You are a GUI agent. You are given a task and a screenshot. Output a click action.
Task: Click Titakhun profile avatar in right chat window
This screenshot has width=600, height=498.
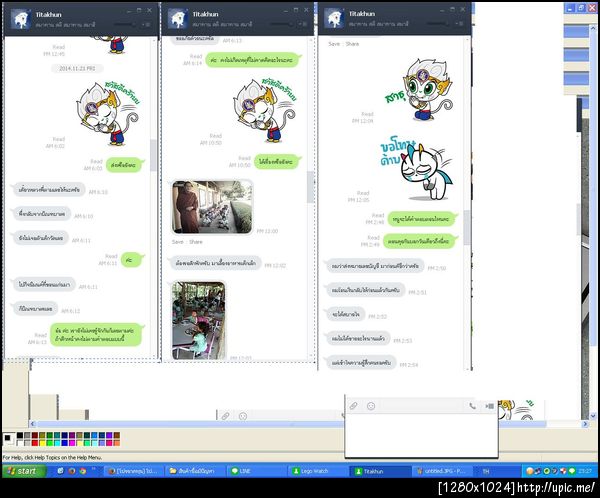pos(334,18)
